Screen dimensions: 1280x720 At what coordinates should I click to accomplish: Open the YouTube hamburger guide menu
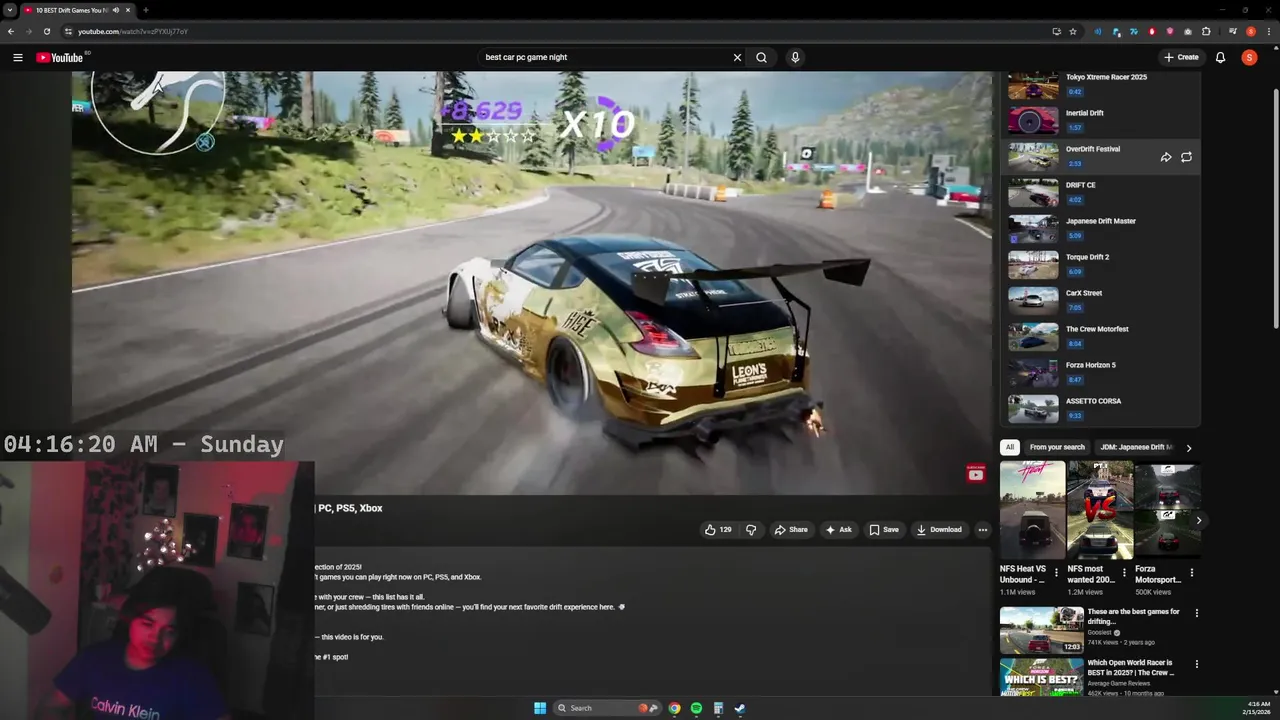[x=17, y=57]
